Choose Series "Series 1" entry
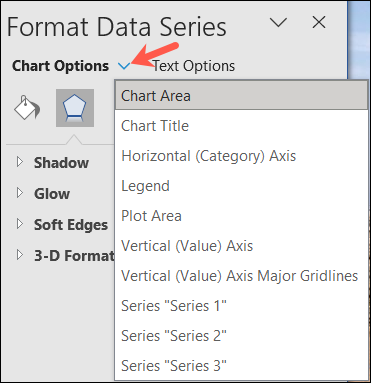This screenshot has width=371, height=383. 241,306
